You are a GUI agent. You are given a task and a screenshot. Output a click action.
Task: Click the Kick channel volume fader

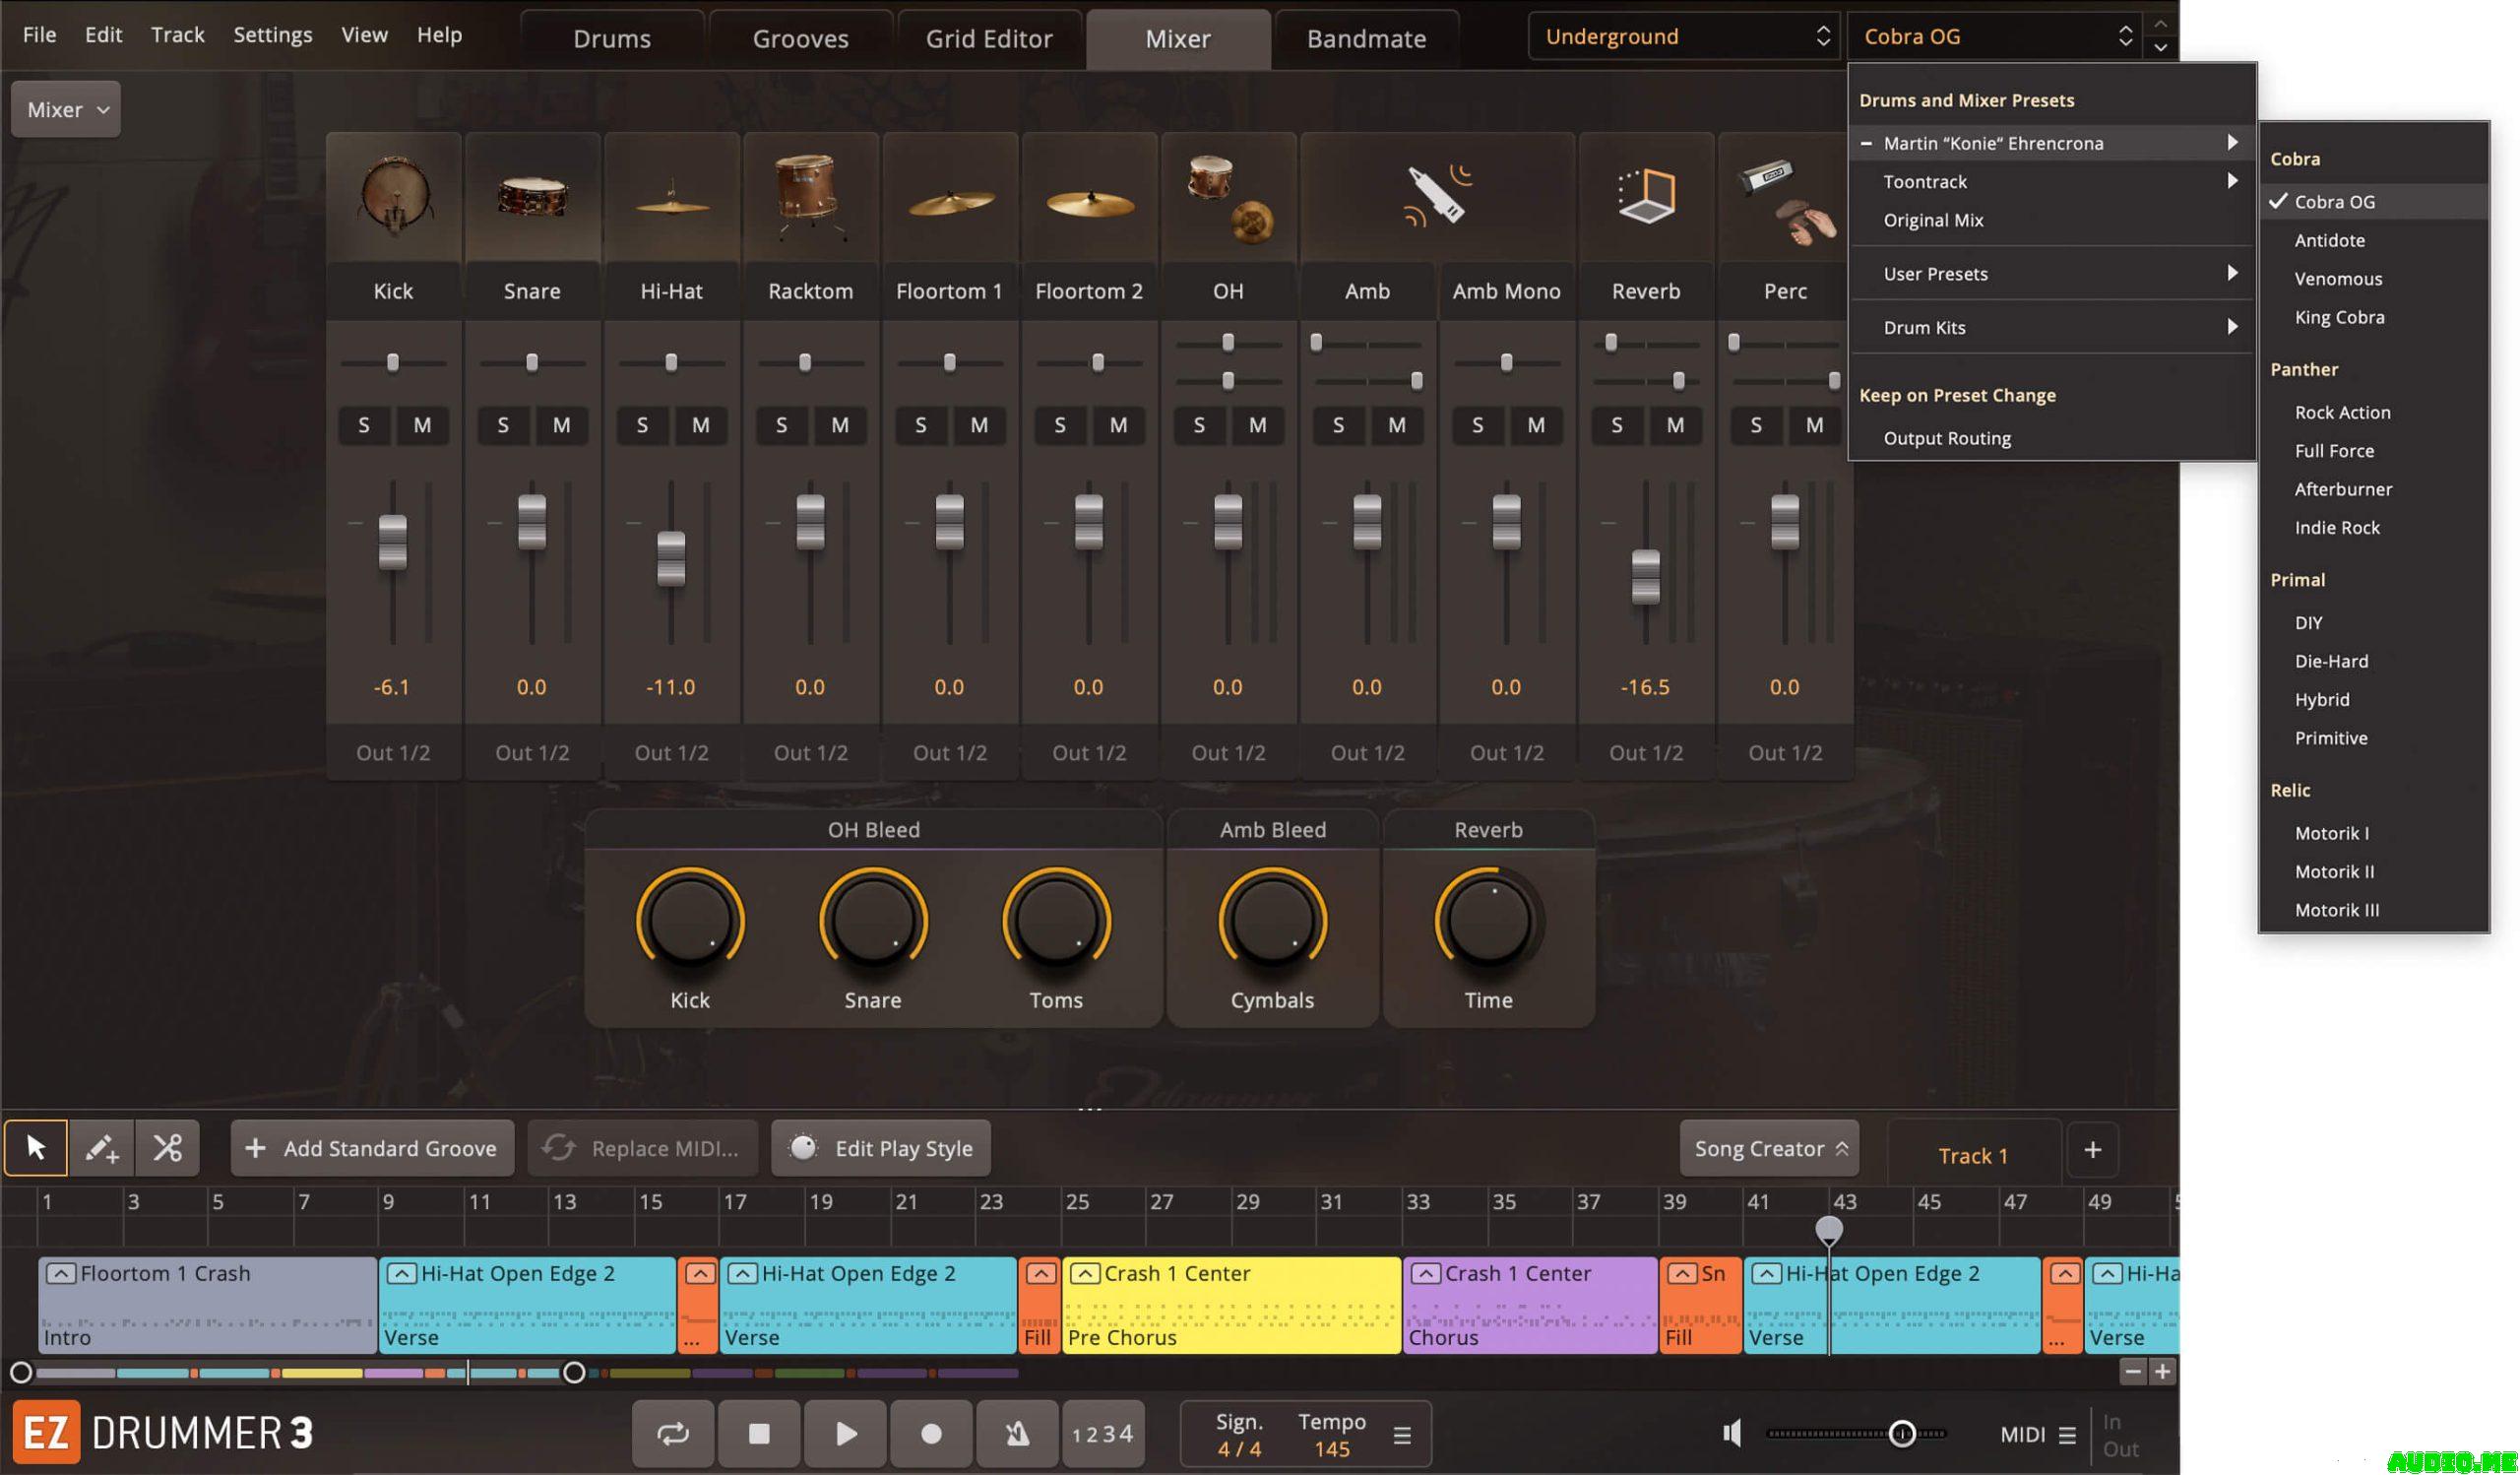393,542
